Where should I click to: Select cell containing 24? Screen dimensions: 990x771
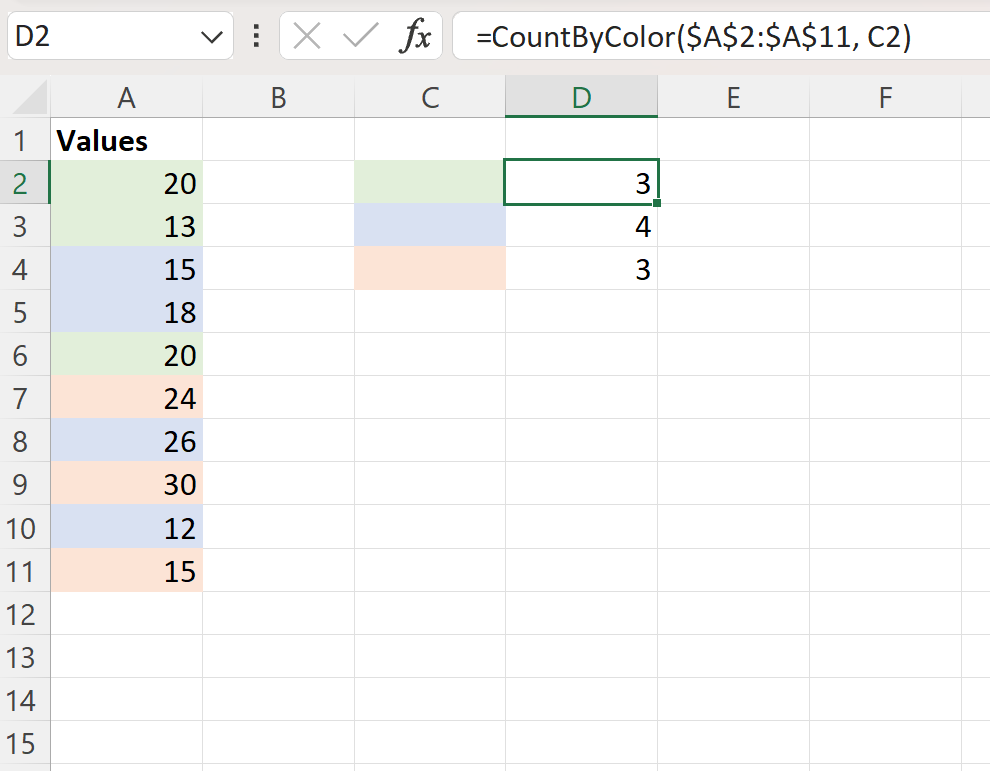(126, 398)
